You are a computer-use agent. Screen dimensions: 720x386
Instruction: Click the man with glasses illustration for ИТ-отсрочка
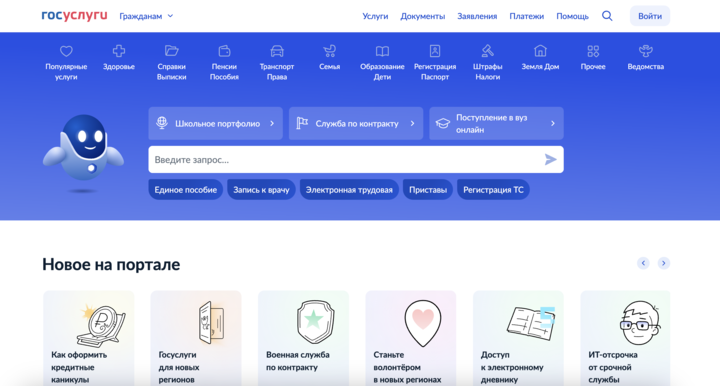640,323
